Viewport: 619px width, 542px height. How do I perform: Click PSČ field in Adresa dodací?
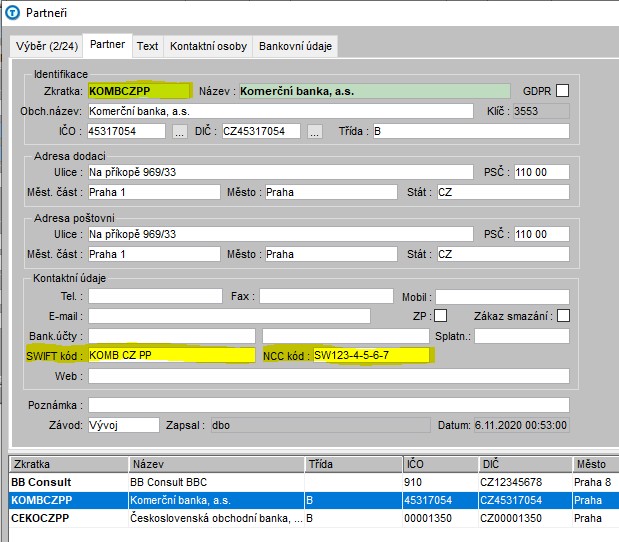[x=542, y=172]
